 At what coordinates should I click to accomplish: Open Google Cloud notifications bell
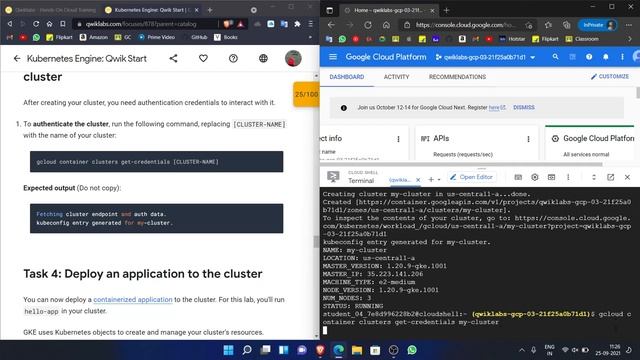[x=606, y=57]
